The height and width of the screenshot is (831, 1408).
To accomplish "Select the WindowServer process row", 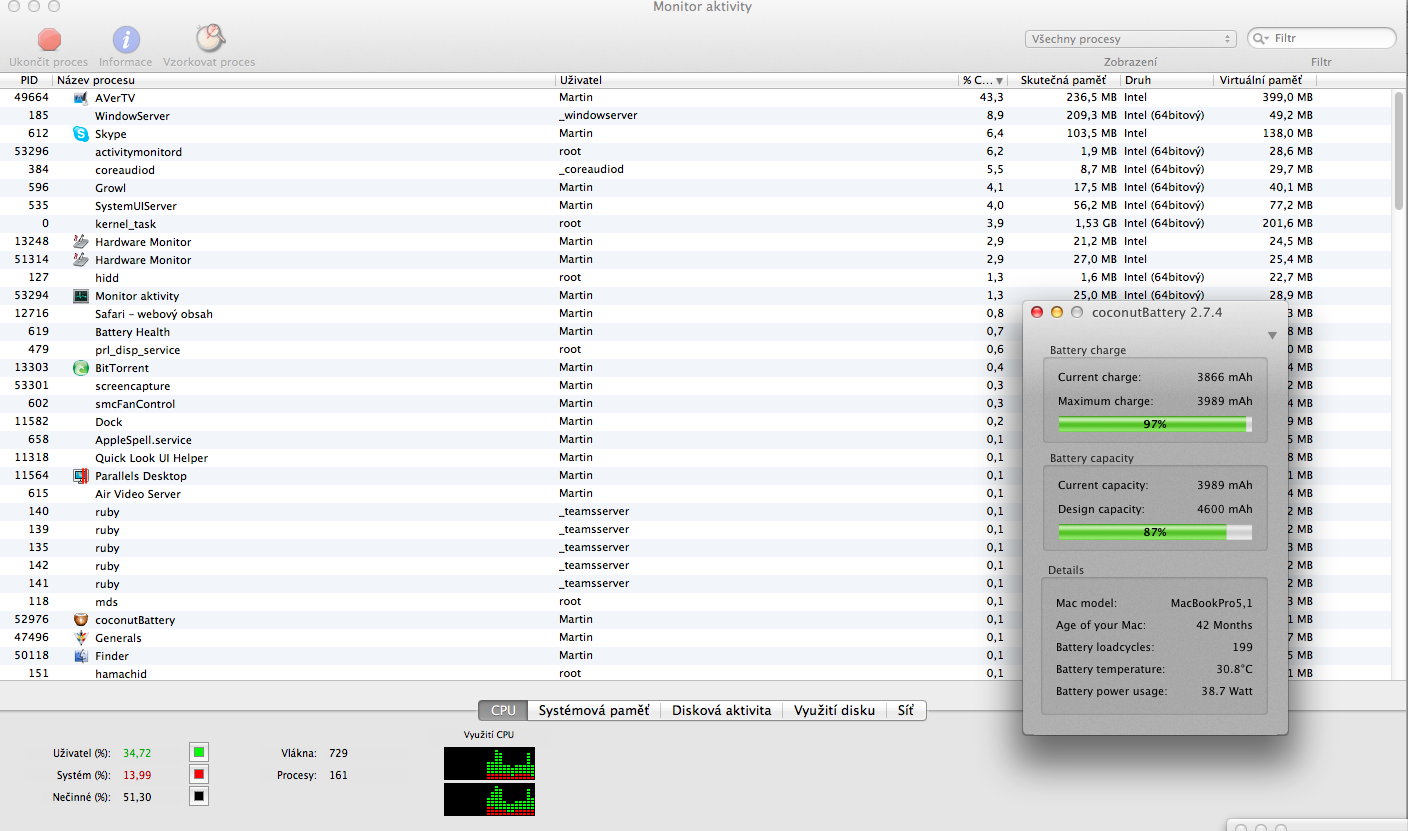I will pyautogui.click(x=696, y=116).
